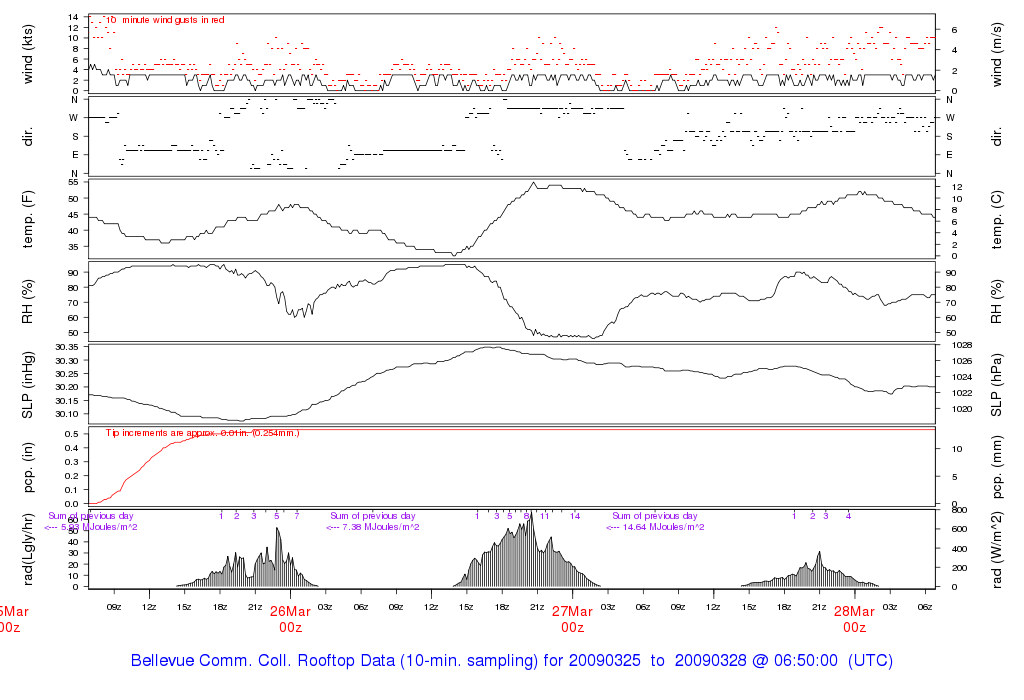The height and width of the screenshot is (700, 1024).
Task: Select the '30.20' tick on SLP axis
Action: (67, 387)
